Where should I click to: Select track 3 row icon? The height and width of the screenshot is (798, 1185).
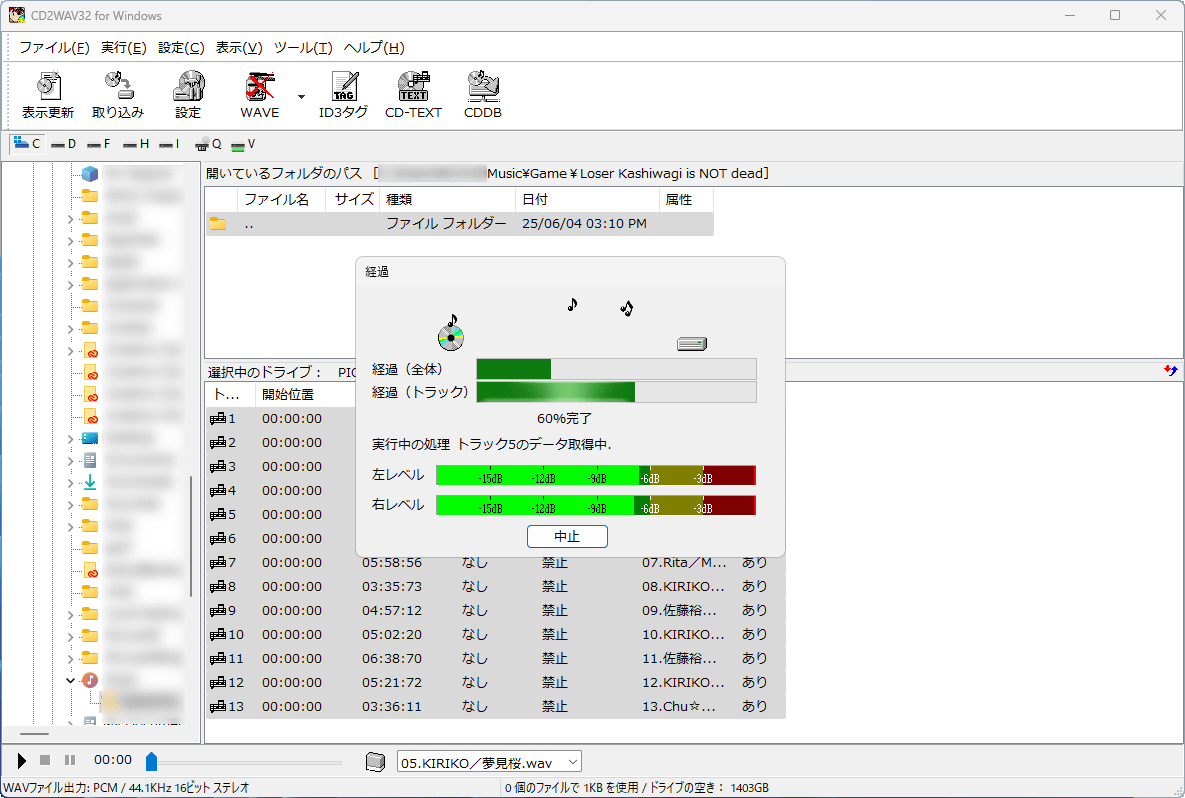pyautogui.click(x=218, y=467)
